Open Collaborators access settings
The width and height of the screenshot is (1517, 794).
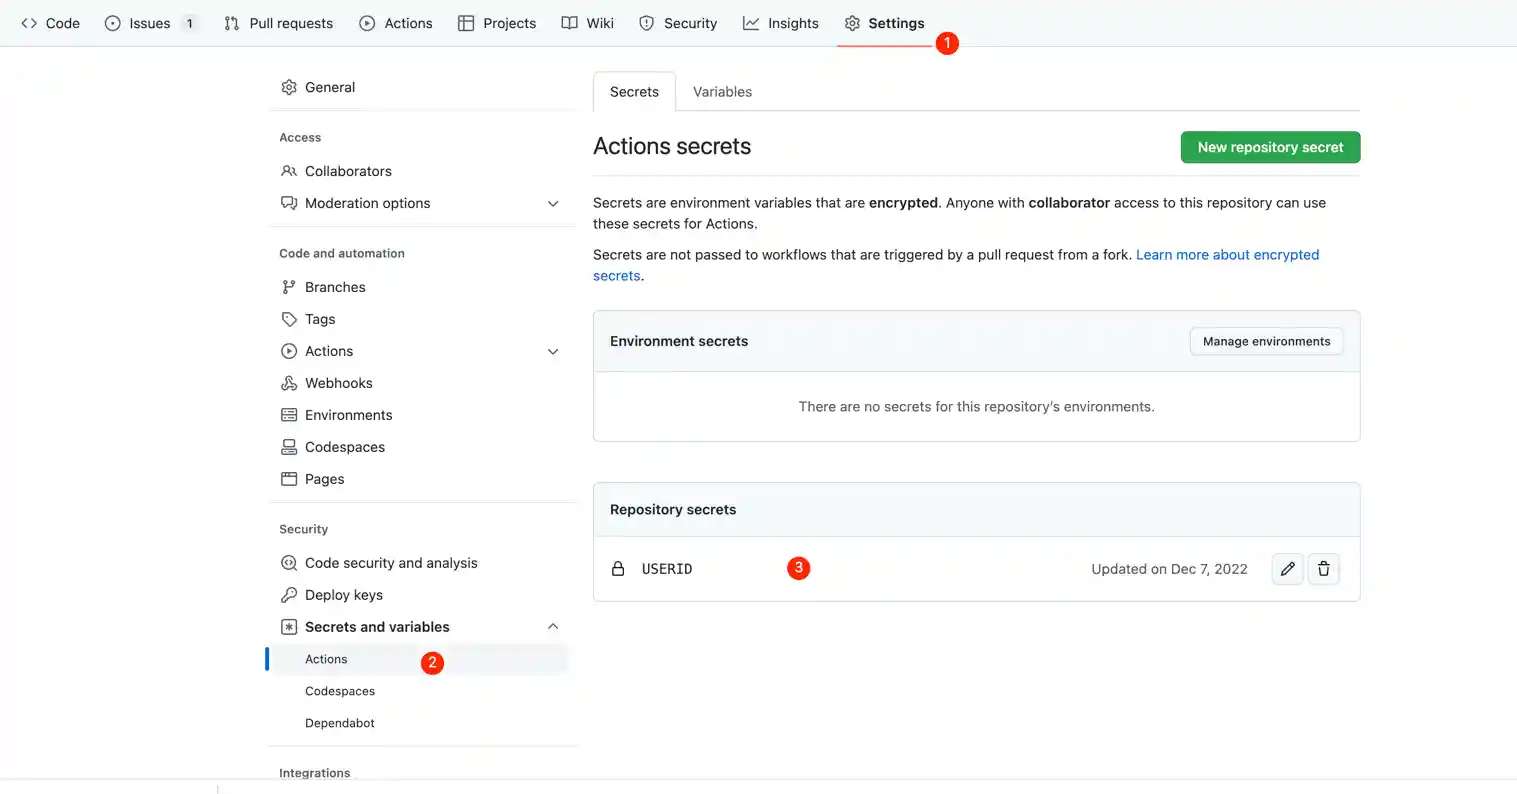(x=348, y=171)
